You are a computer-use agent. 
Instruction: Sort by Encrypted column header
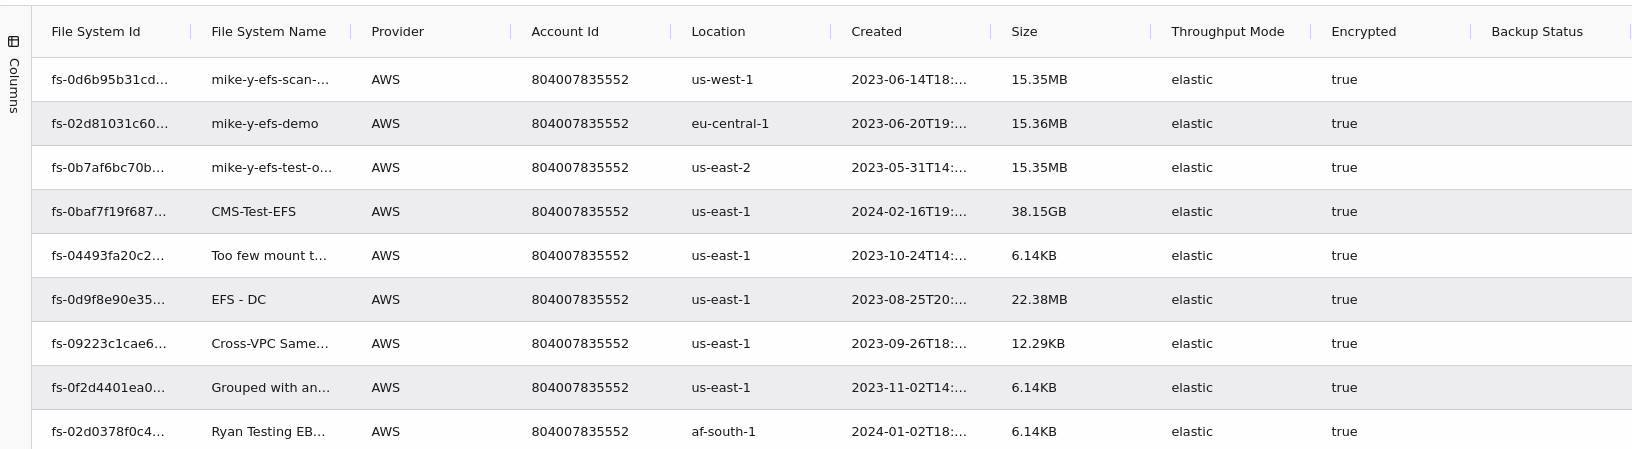[x=1363, y=32]
